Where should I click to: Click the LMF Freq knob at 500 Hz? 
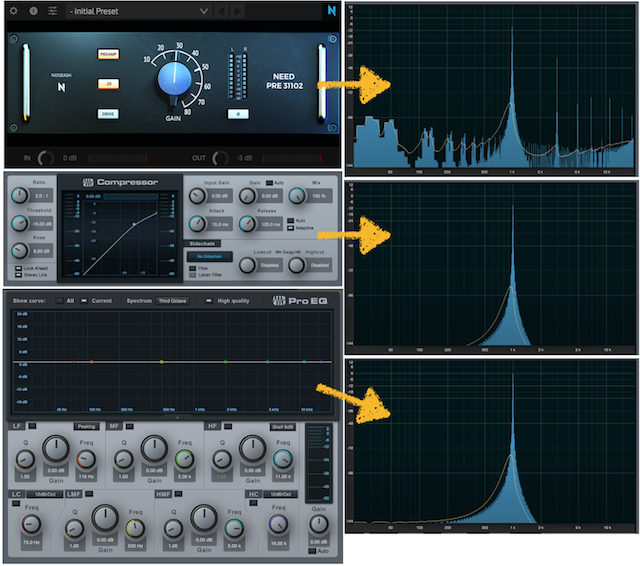coord(135,528)
